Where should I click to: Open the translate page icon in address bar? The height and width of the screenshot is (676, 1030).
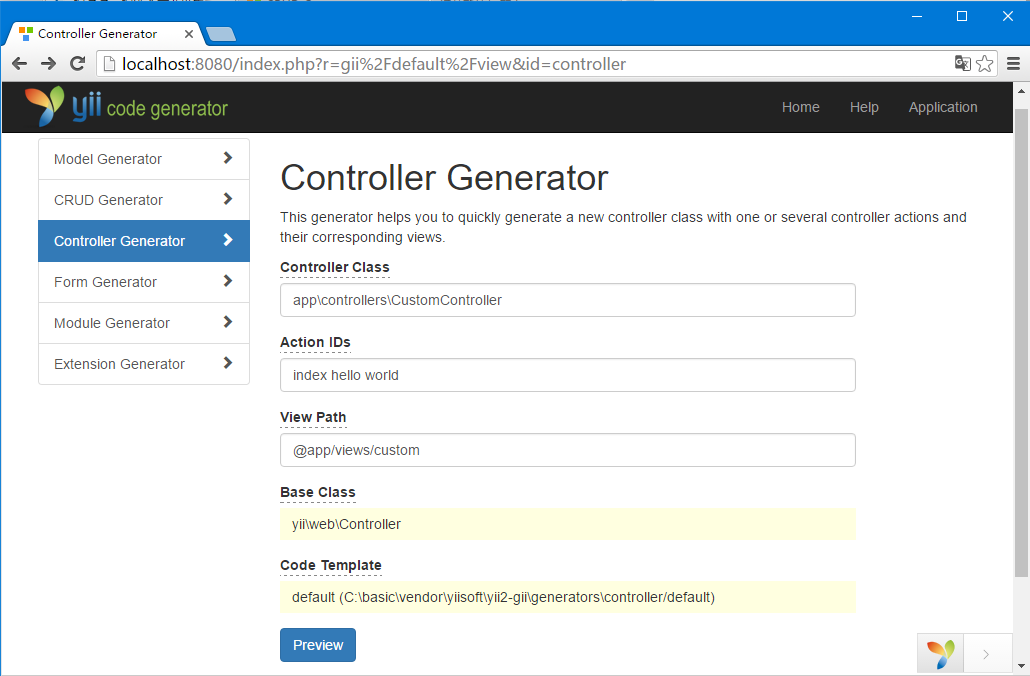(x=962, y=64)
